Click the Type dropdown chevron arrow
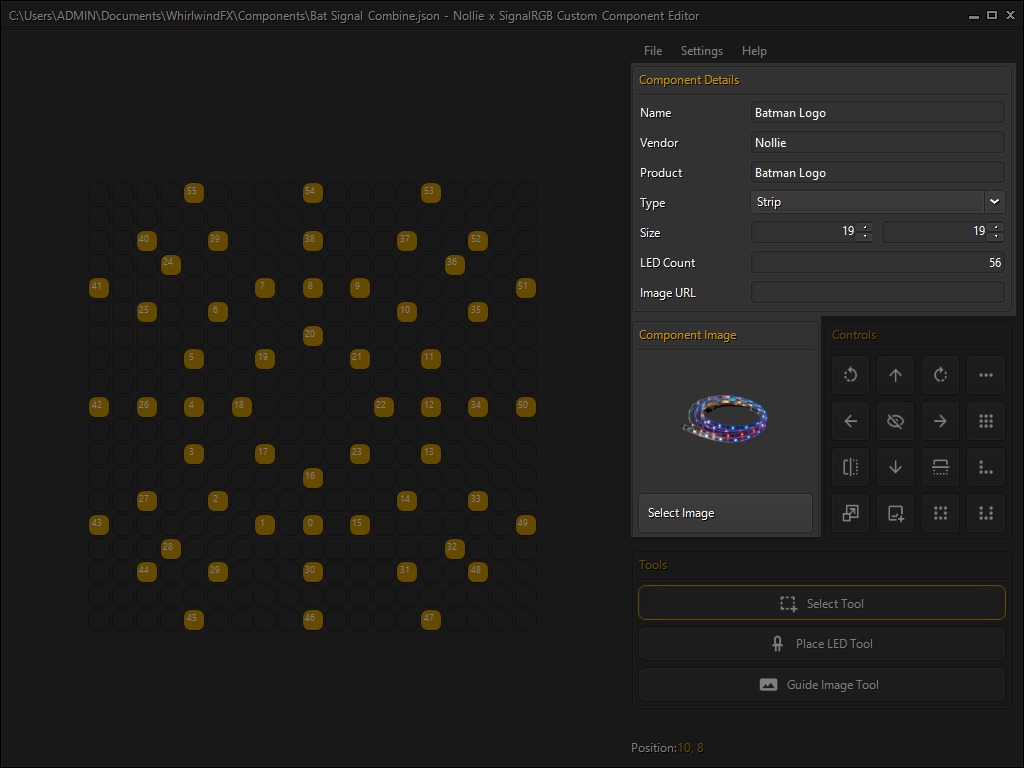Viewport: 1024px width, 768px height. (x=994, y=202)
